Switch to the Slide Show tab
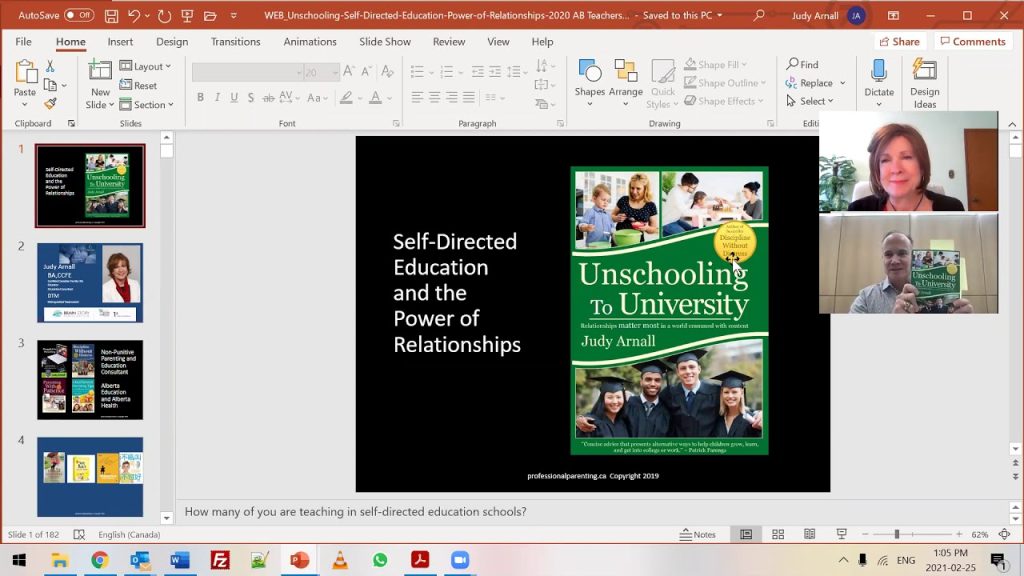1024x576 pixels. [385, 42]
